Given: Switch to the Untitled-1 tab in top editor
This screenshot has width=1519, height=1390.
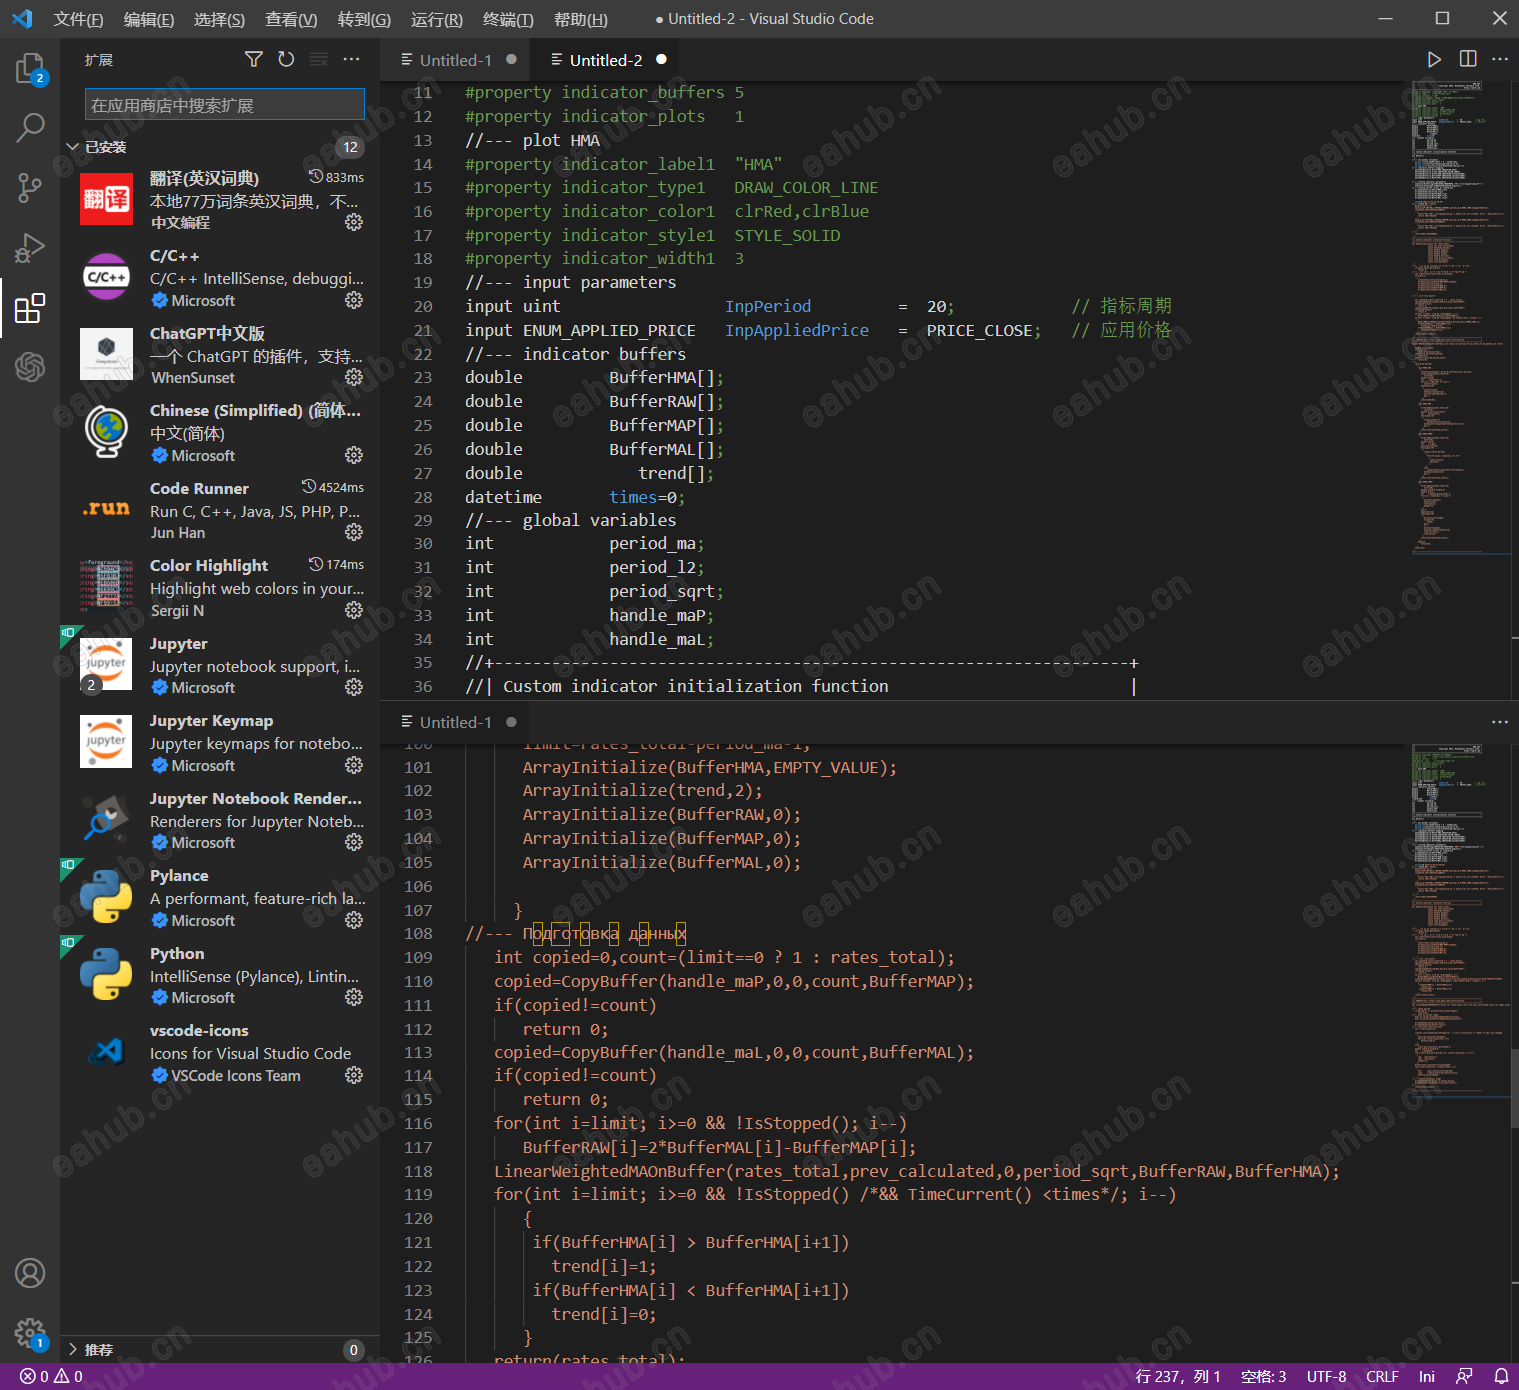Looking at the screenshot, I should tap(455, 60).
